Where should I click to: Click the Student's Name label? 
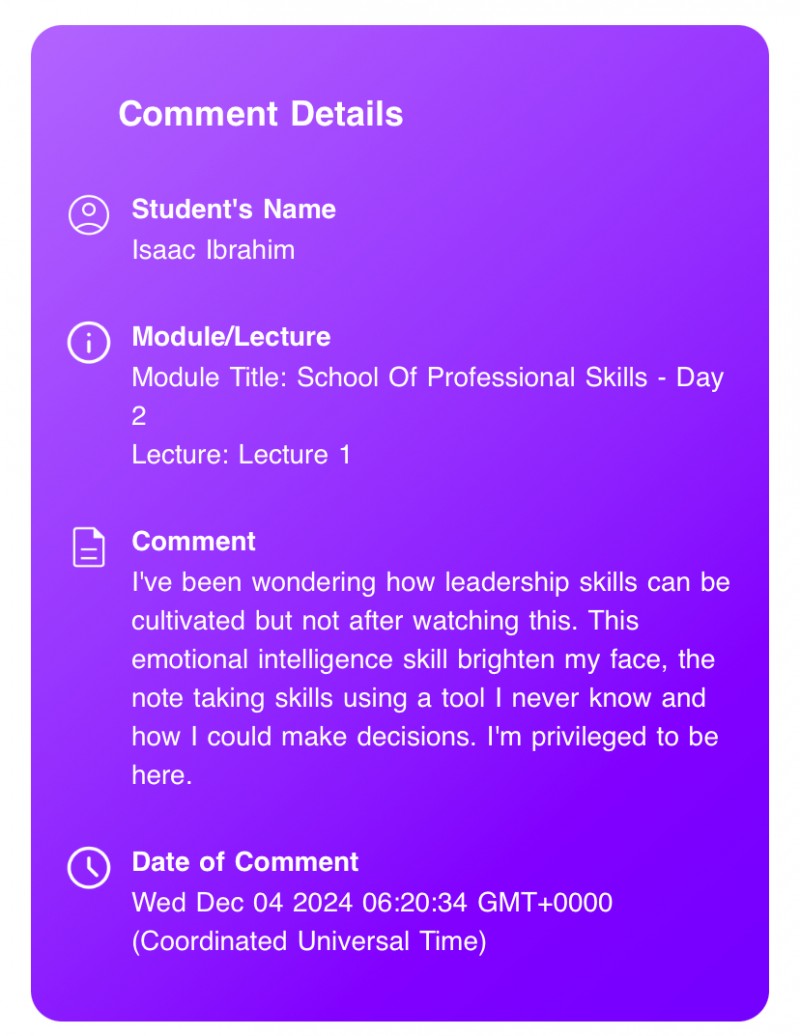[x=234, y=209]
